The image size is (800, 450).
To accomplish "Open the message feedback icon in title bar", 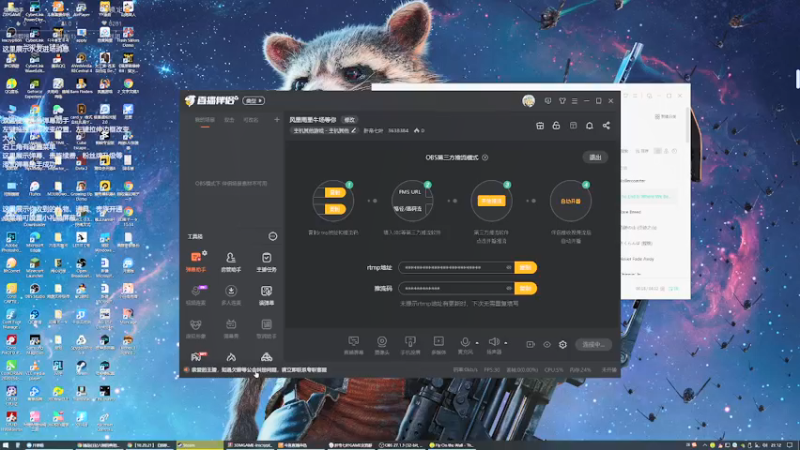I will click(547, 101).
